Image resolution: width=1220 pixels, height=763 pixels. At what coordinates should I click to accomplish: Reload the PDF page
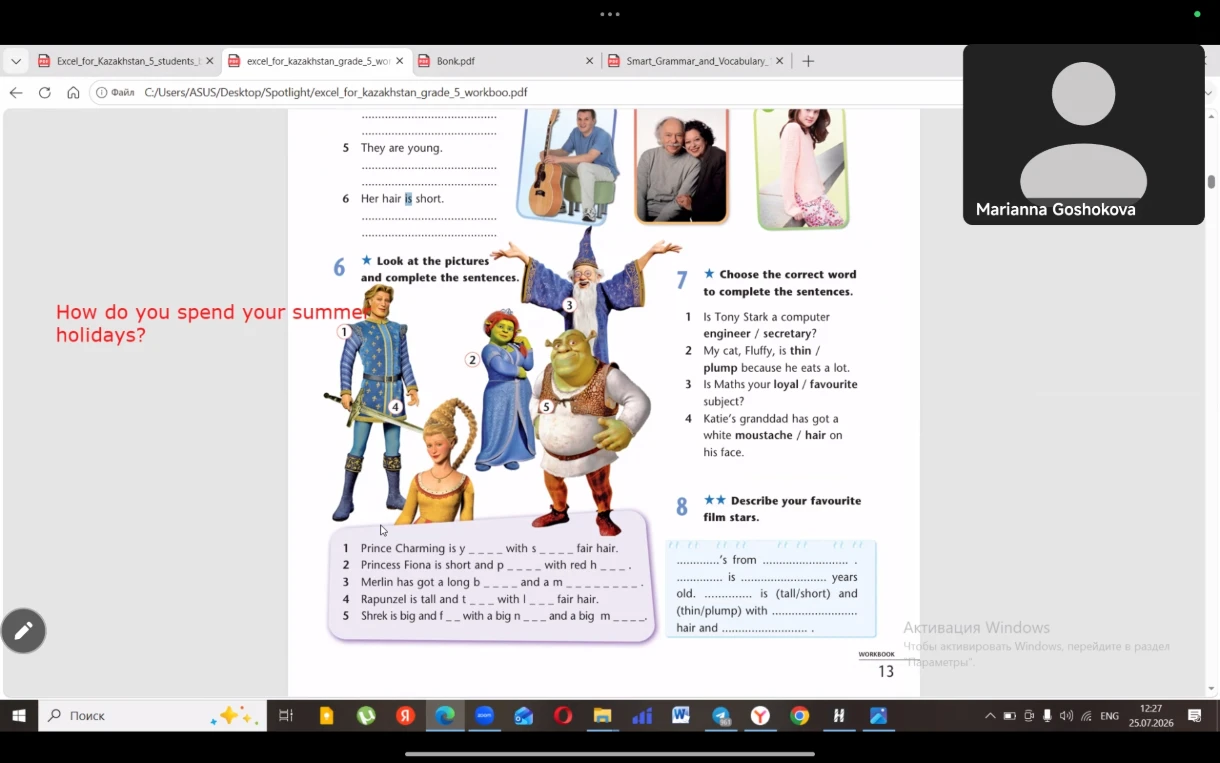pyautogui.click(x=44, y=92)
